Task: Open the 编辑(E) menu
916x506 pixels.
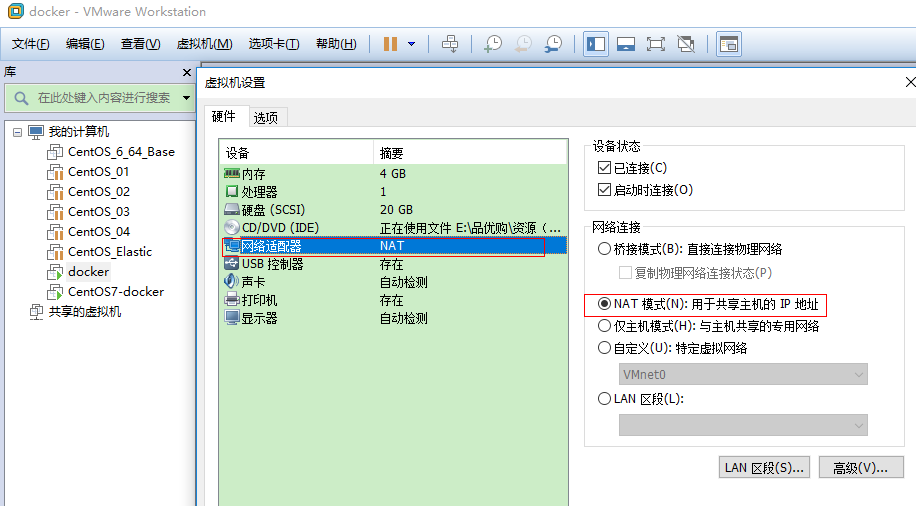Action: (x=85, y=44)
